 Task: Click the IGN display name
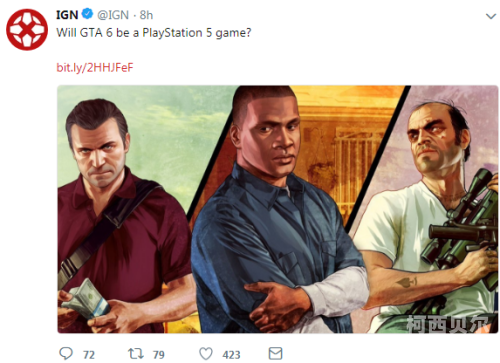67,15
